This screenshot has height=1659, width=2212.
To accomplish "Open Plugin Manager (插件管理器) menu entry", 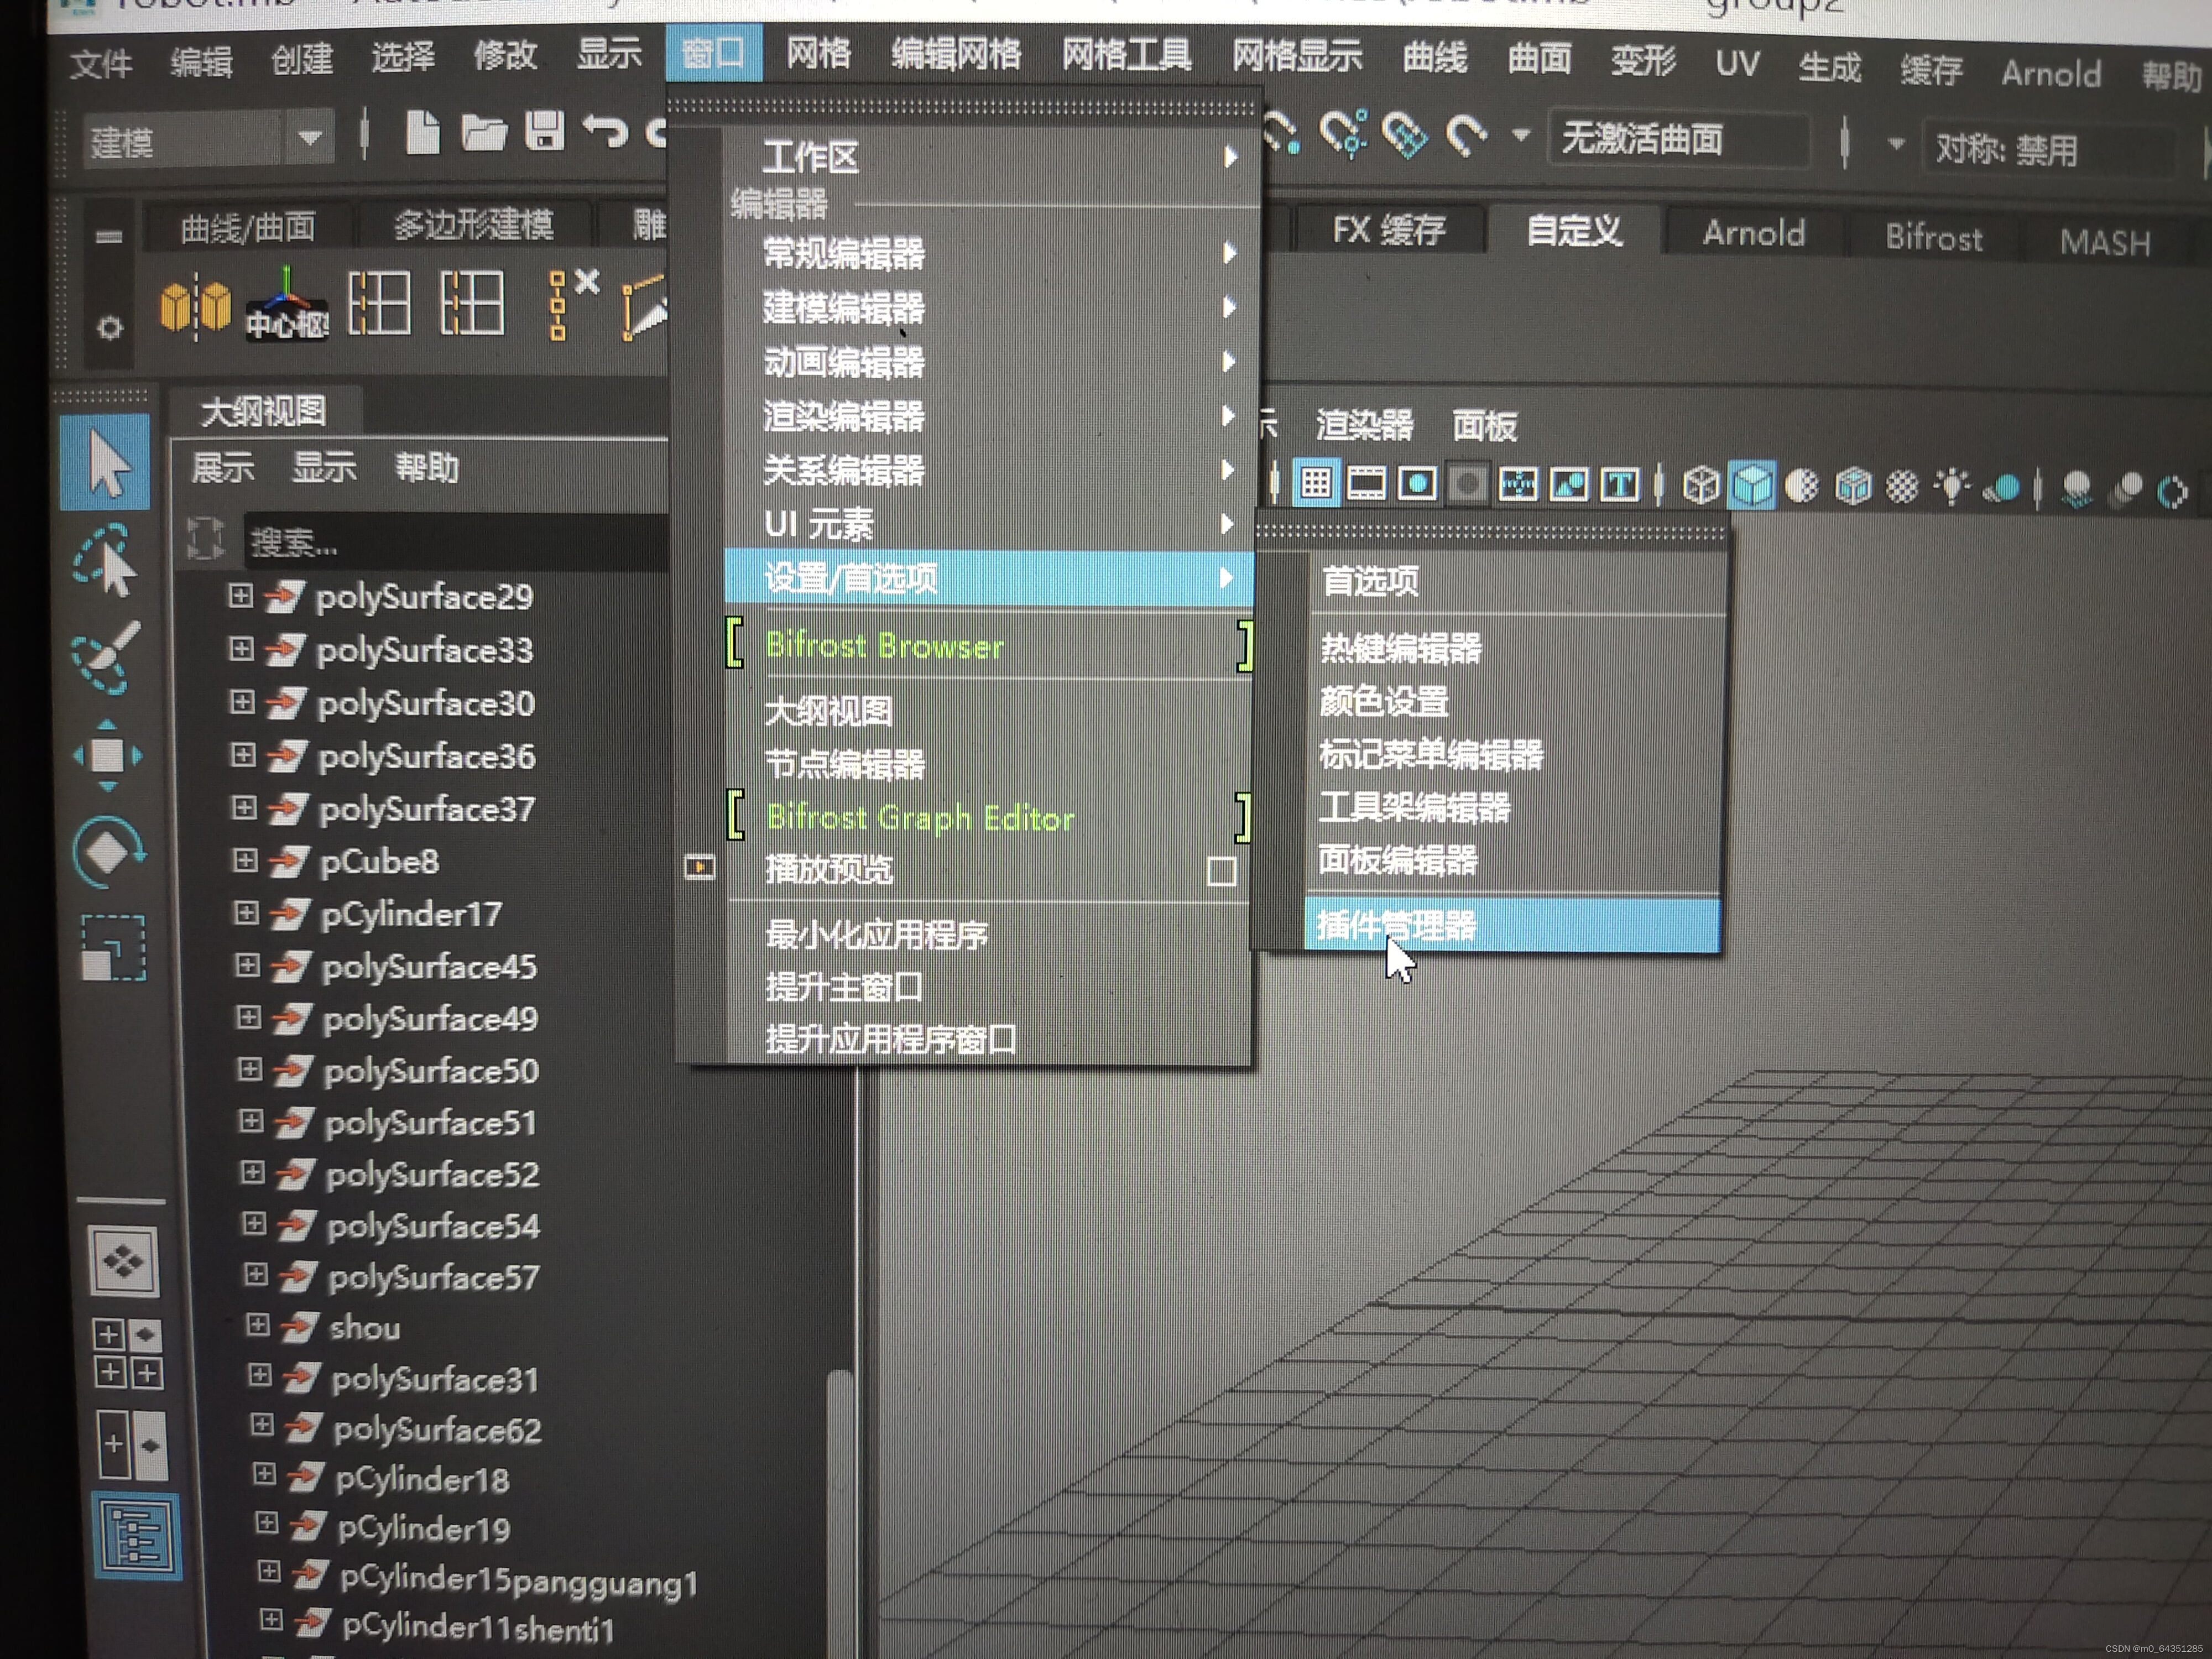I will click(1396, 926).
